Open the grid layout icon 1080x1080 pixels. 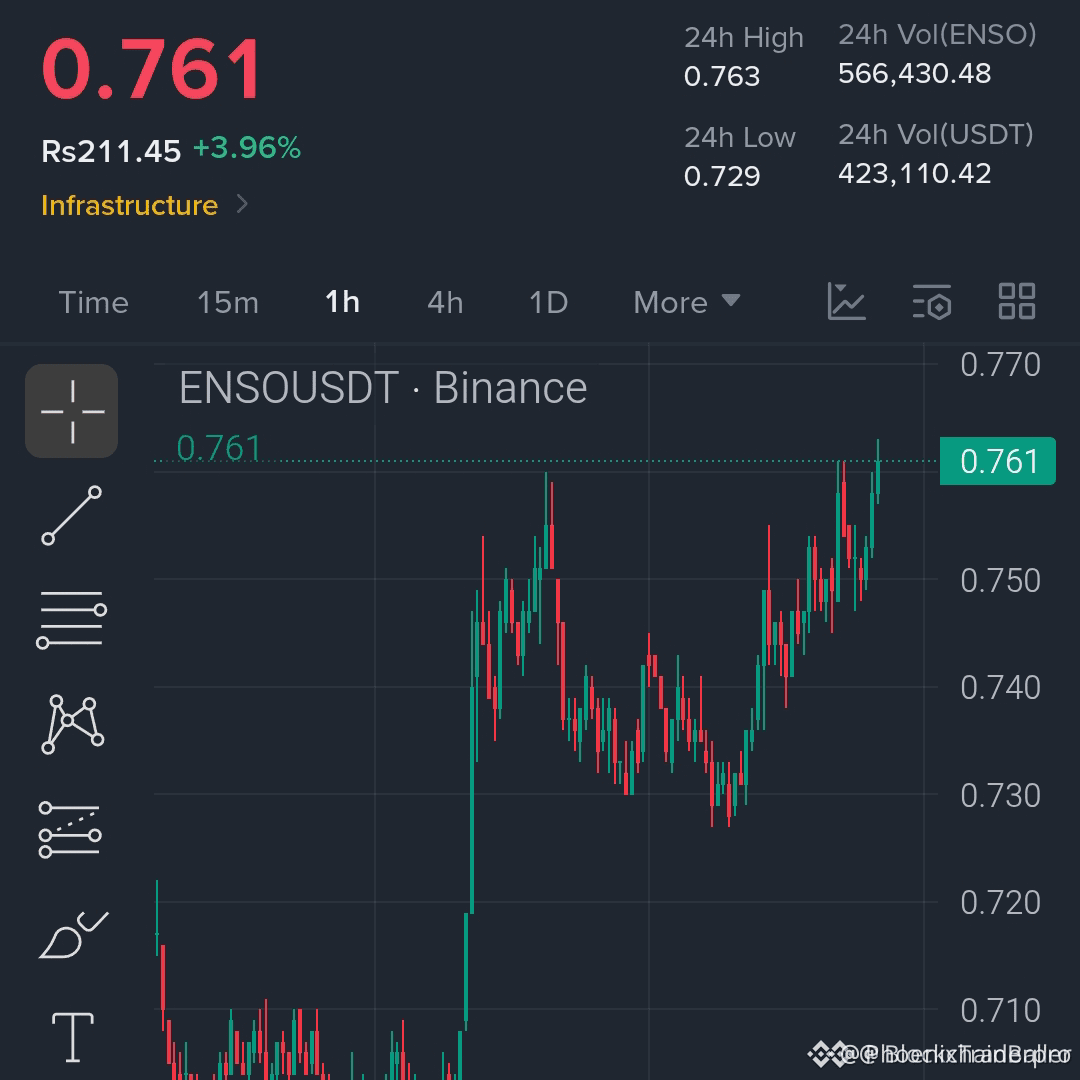coord(1017,302)
